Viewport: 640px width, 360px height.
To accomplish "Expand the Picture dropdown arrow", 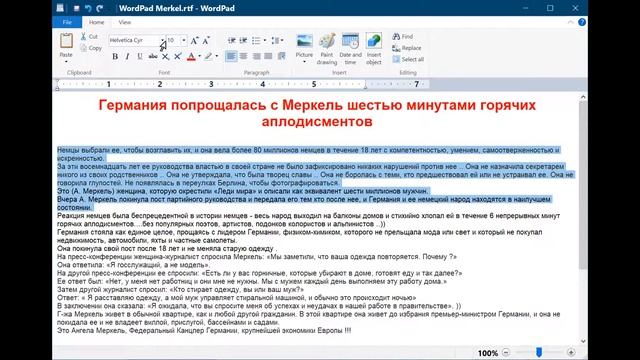I will [304, 62].
